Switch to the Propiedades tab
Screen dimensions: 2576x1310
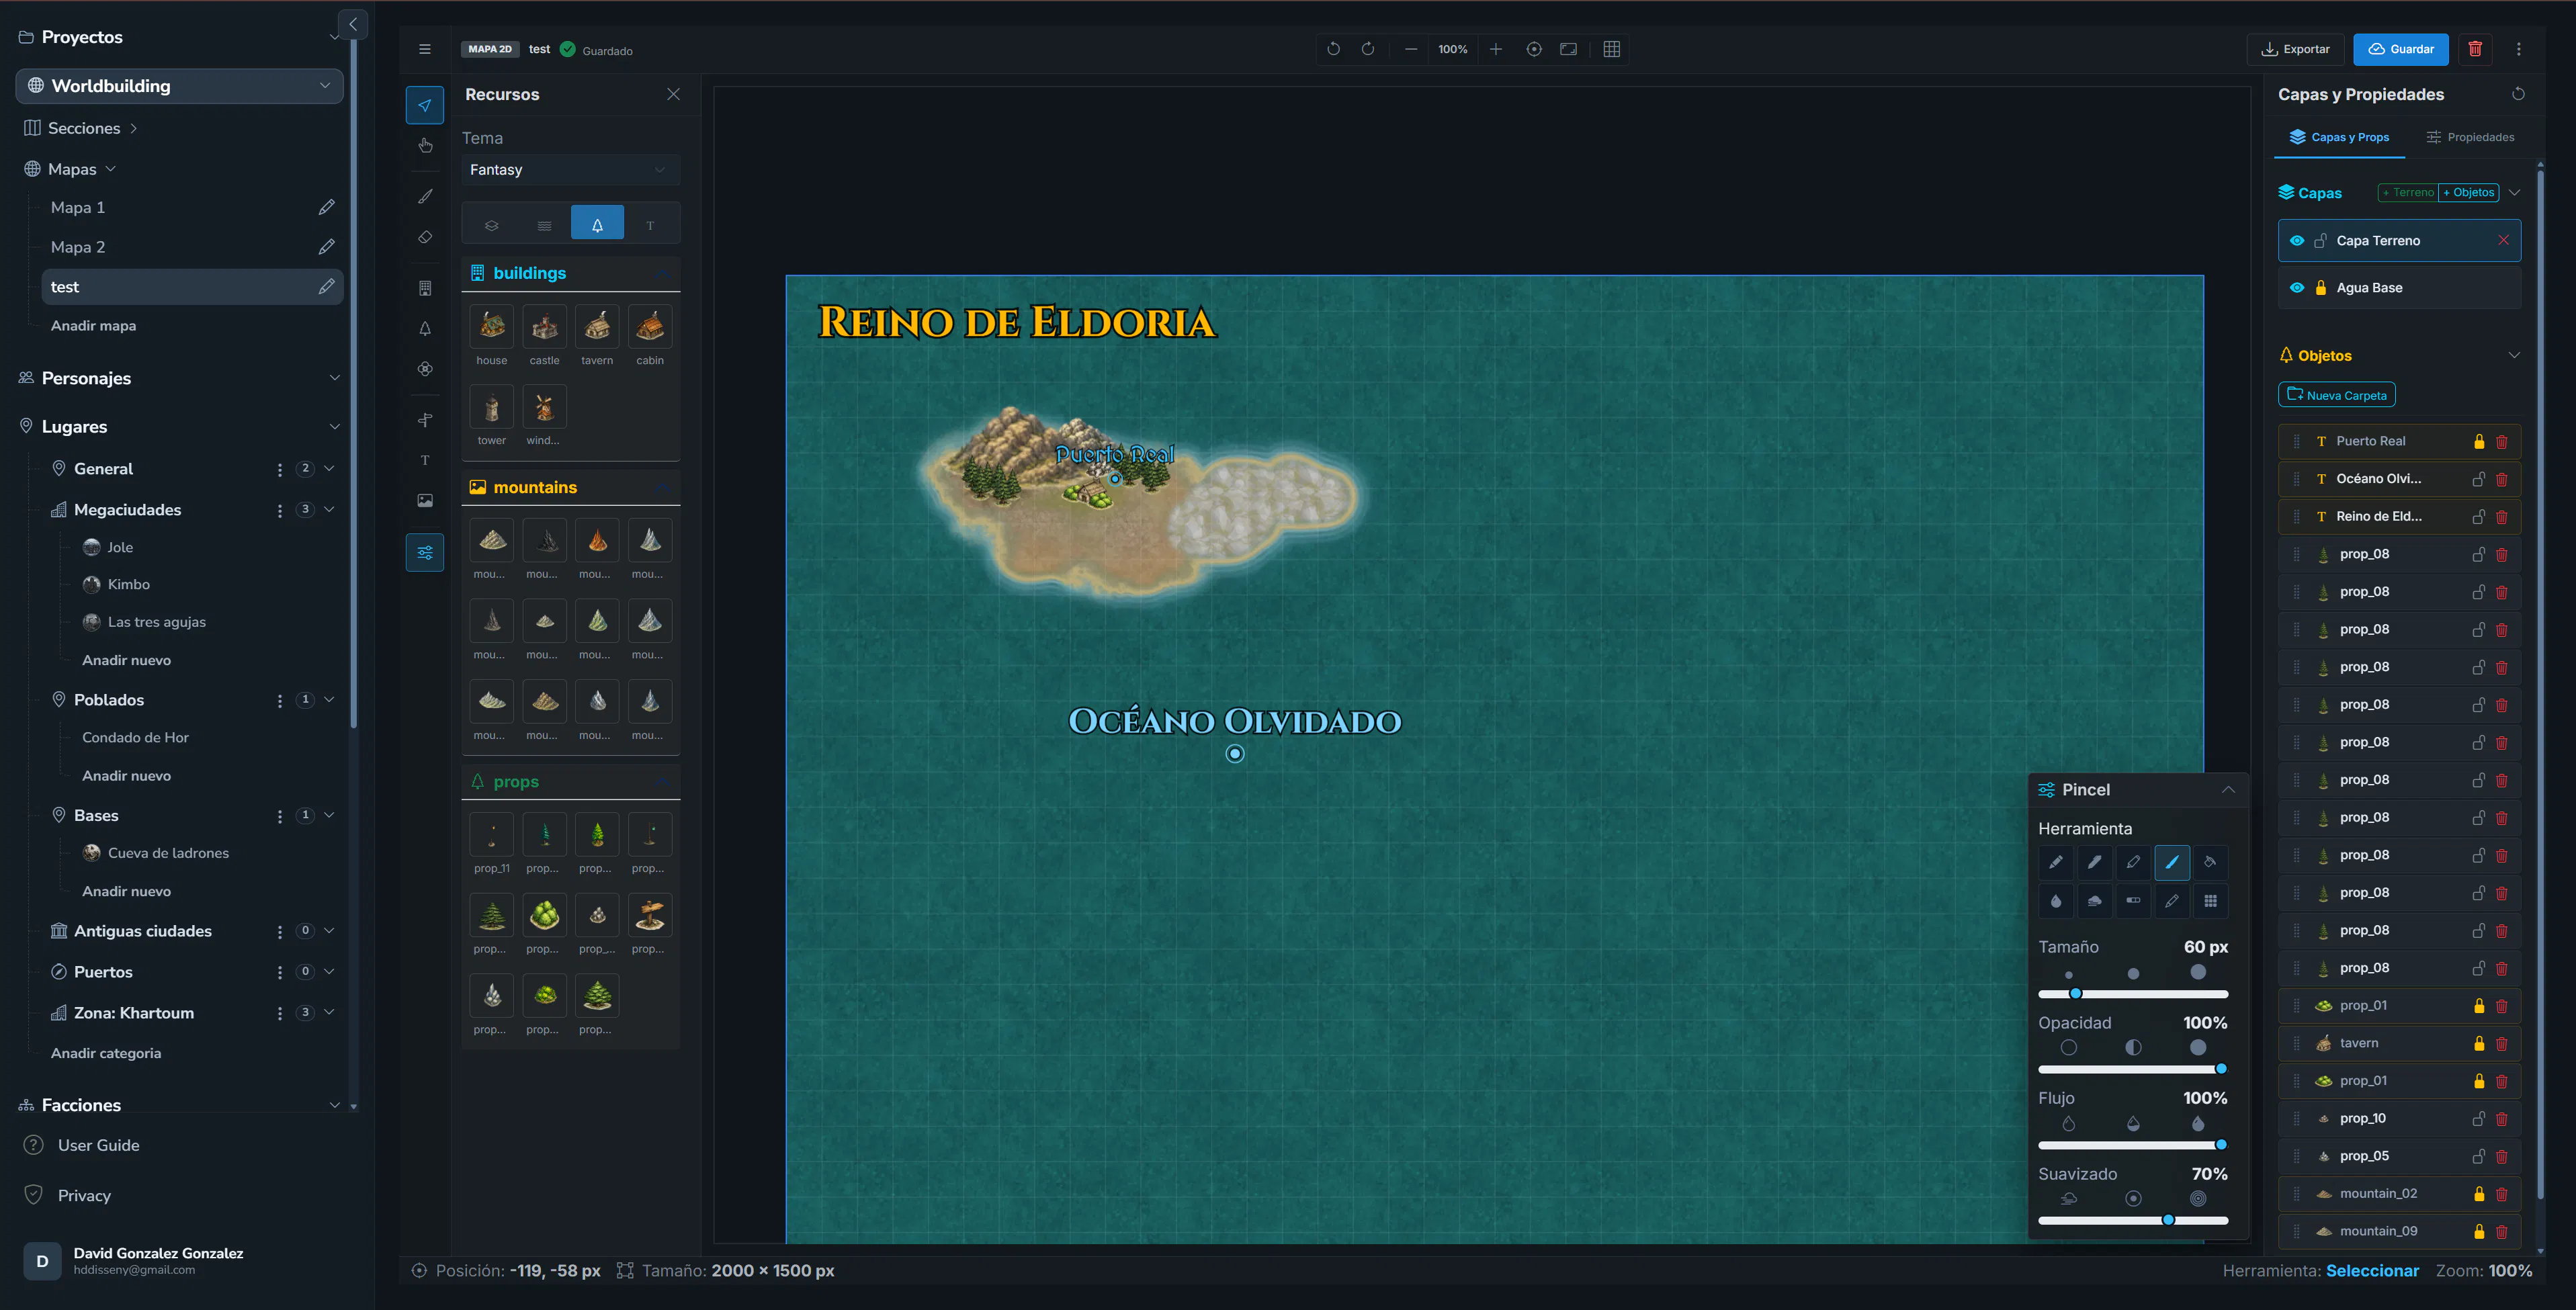(2470, 137)
